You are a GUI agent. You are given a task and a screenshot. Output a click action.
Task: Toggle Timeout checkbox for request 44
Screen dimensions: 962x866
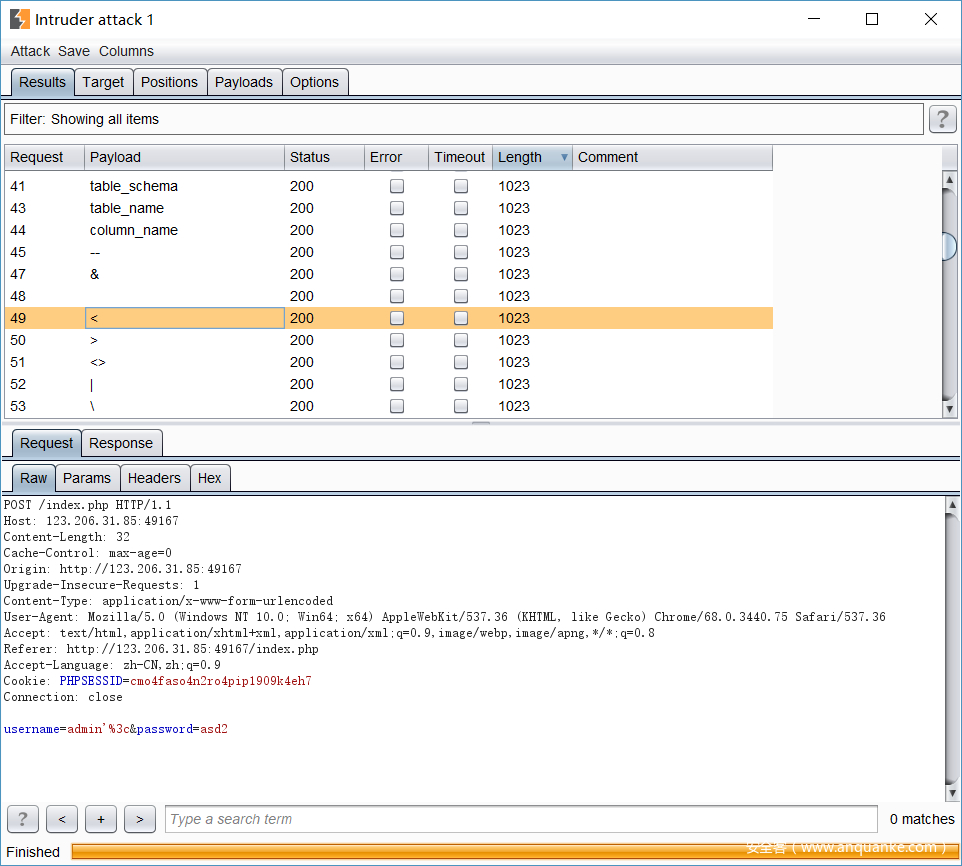pyautogui.click(x=461, y=230)
